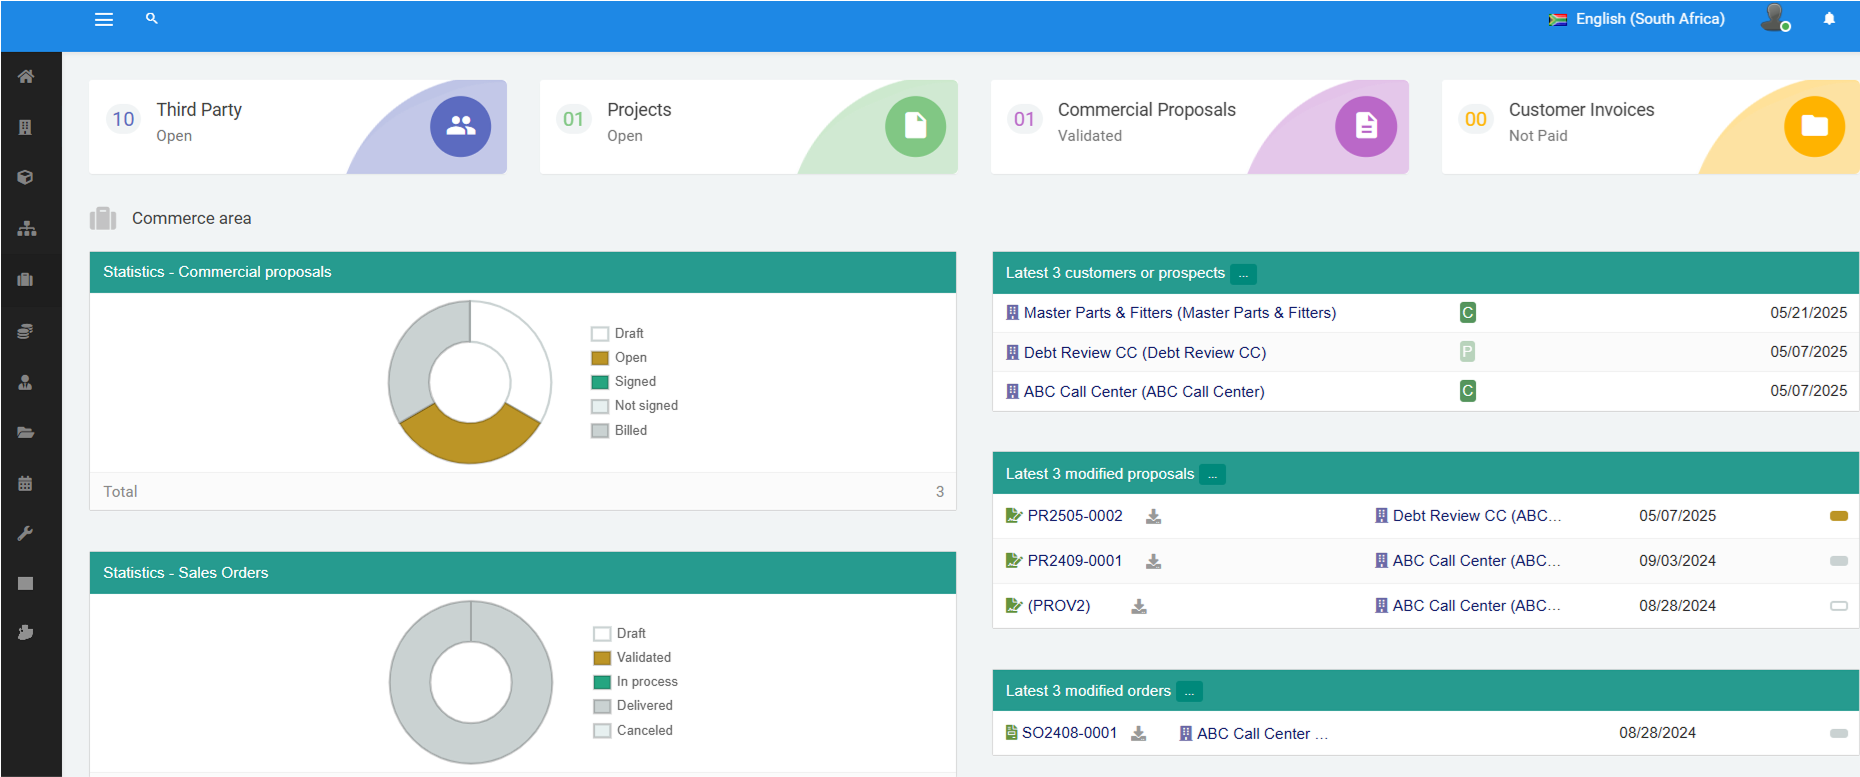
Task: Open the notifications bell
Action: click(x=1829, y=18)
